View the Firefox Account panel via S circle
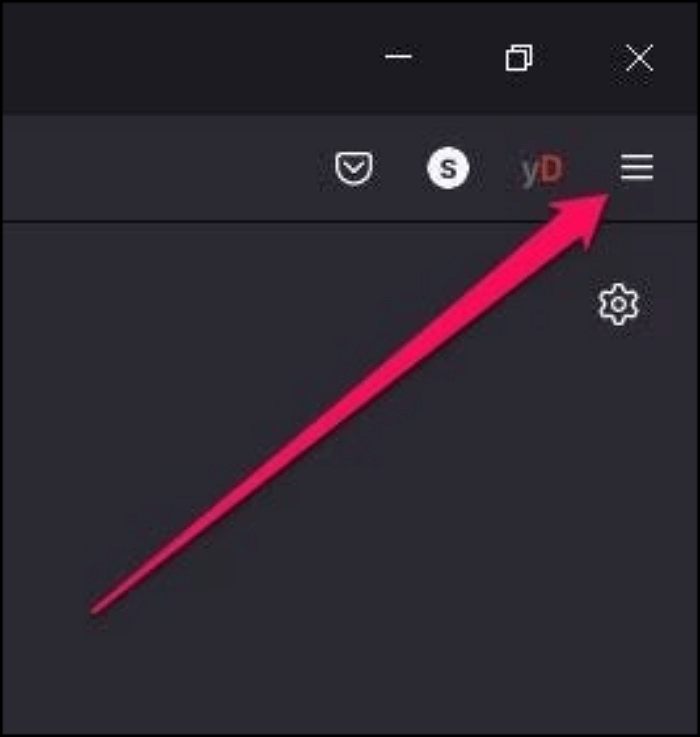Screen dimensions: 700x737 click(448, 168)
